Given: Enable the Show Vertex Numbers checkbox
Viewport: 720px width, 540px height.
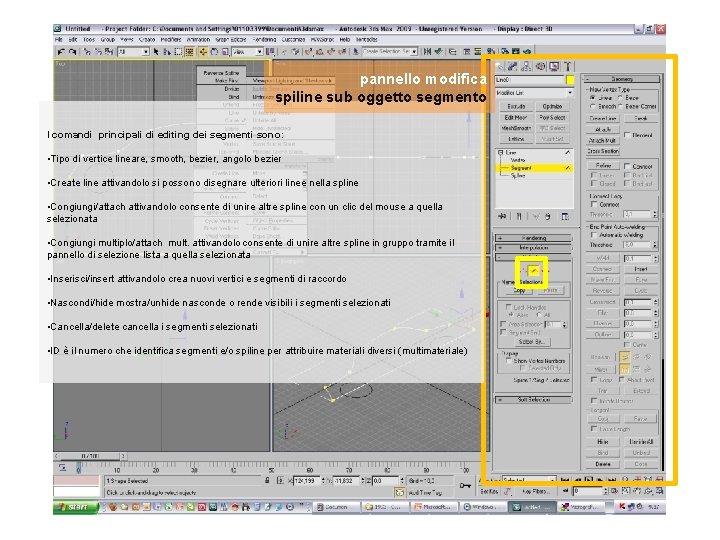Looking at the screenshot, I should pyautogui.click(x=508, y=361).
